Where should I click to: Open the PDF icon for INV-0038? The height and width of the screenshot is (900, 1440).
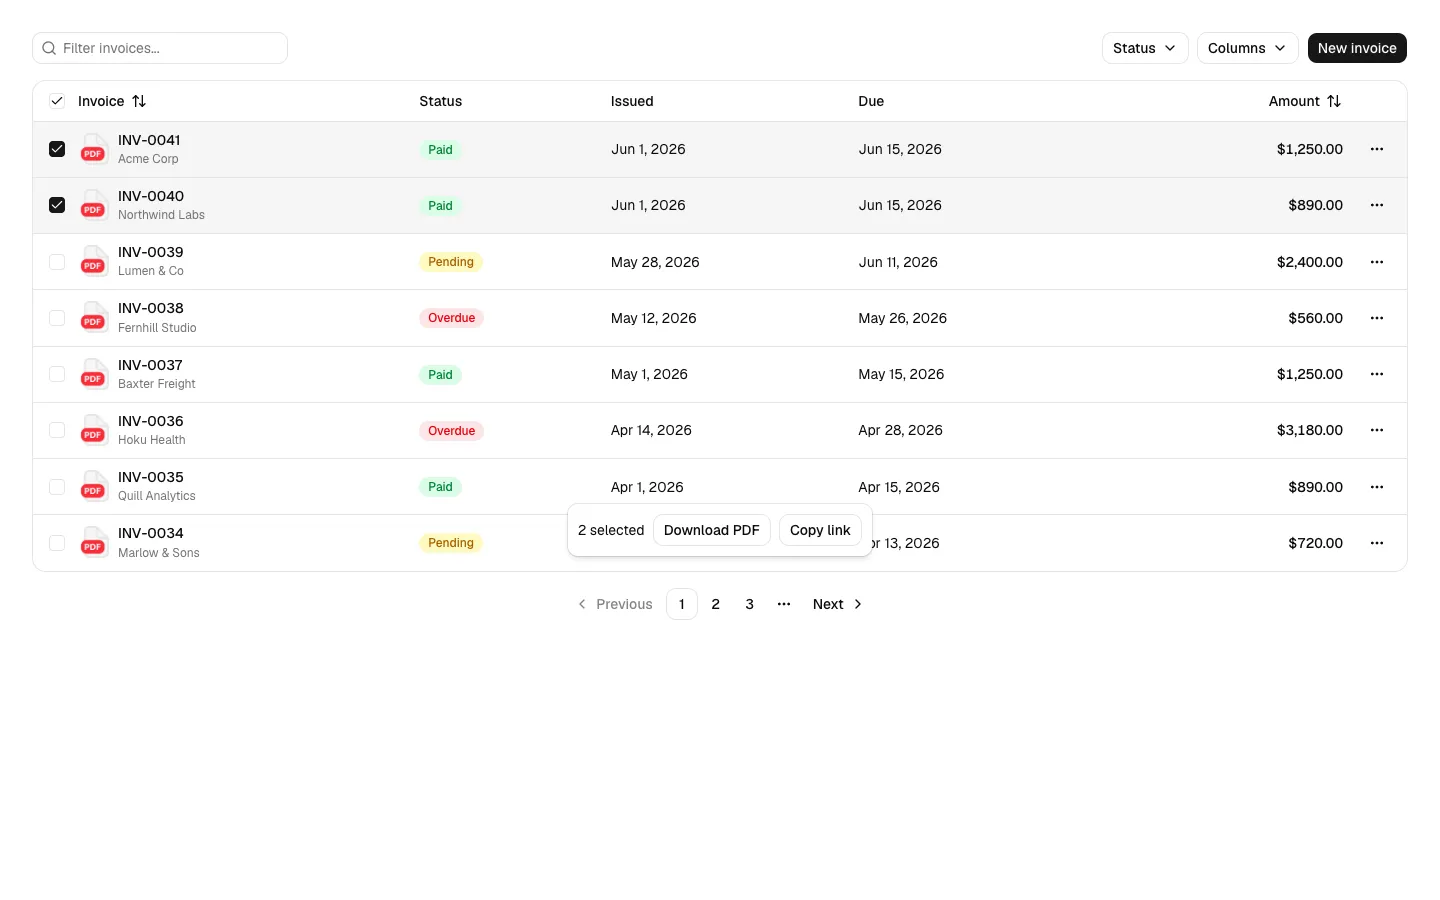(x=94, y=317)
